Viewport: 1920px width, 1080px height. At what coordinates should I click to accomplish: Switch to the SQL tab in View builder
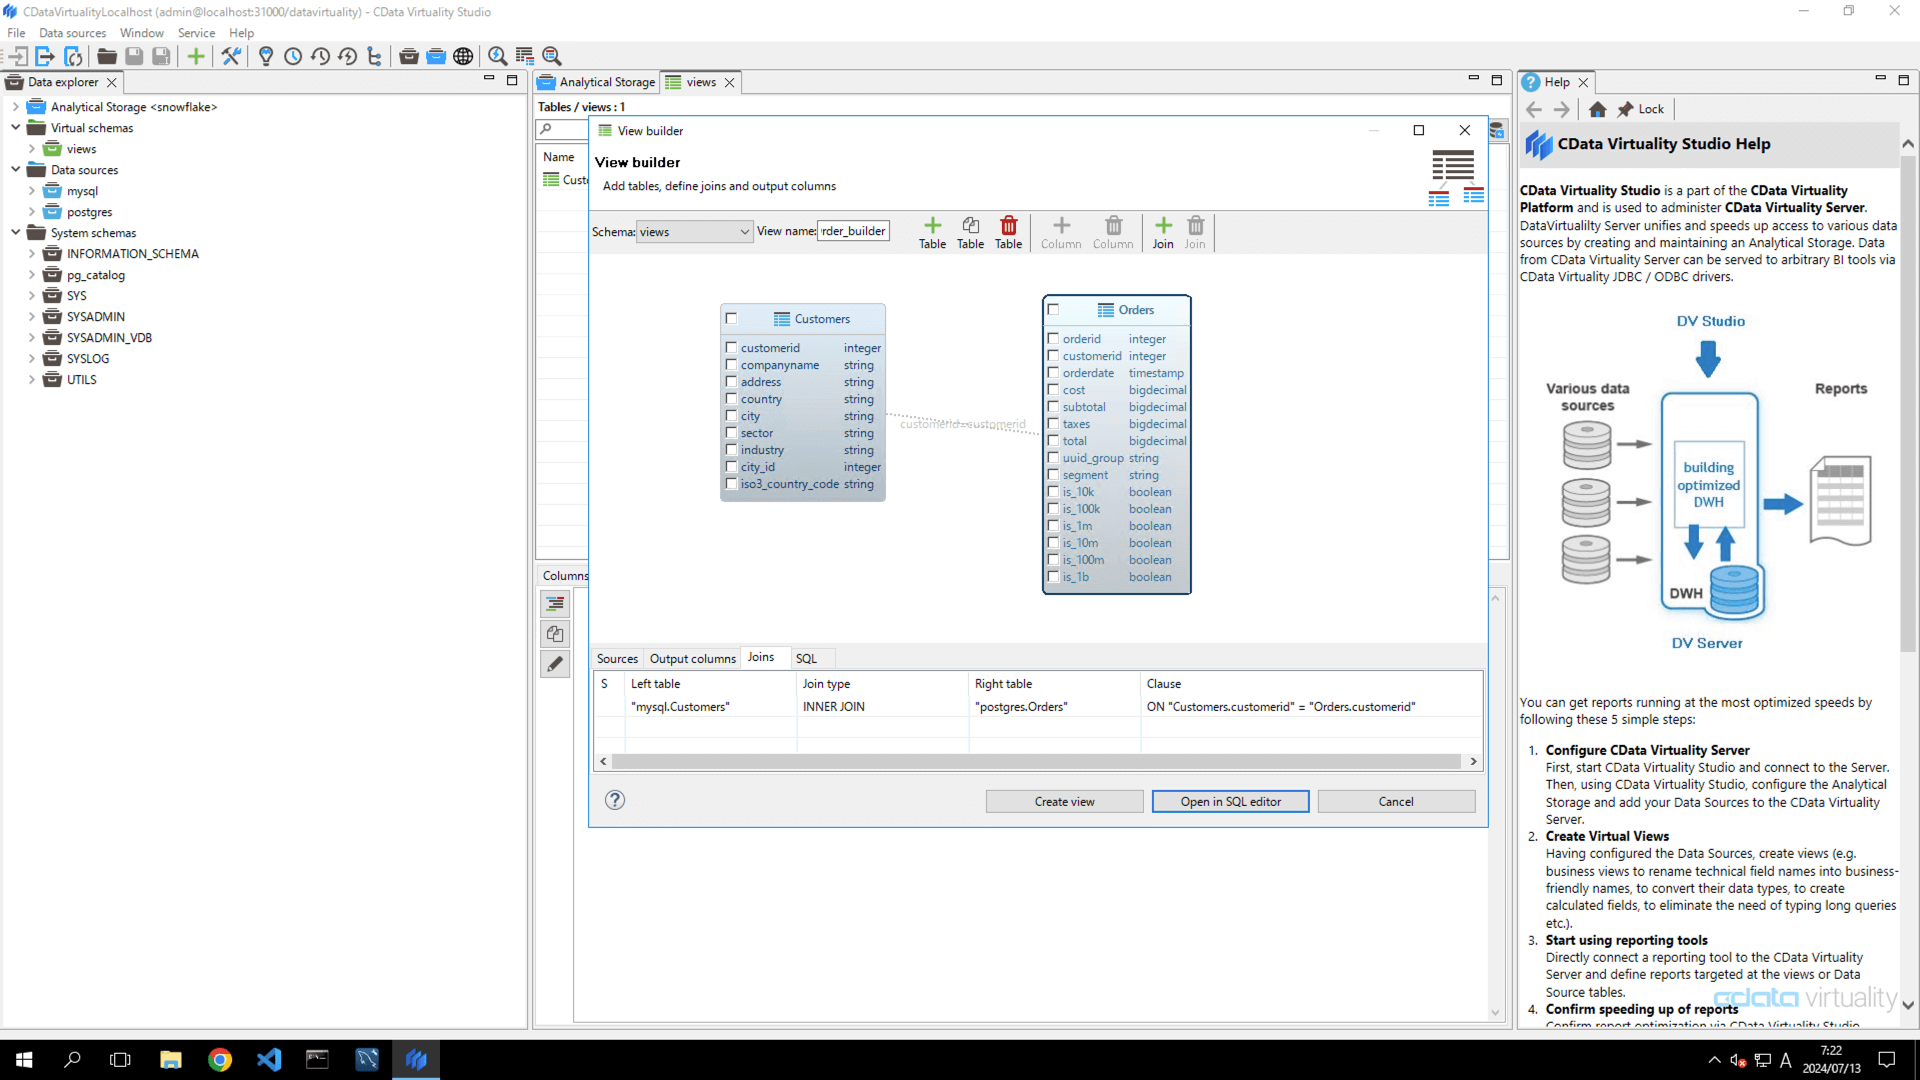pyautogui.click(x=807, y=658)
